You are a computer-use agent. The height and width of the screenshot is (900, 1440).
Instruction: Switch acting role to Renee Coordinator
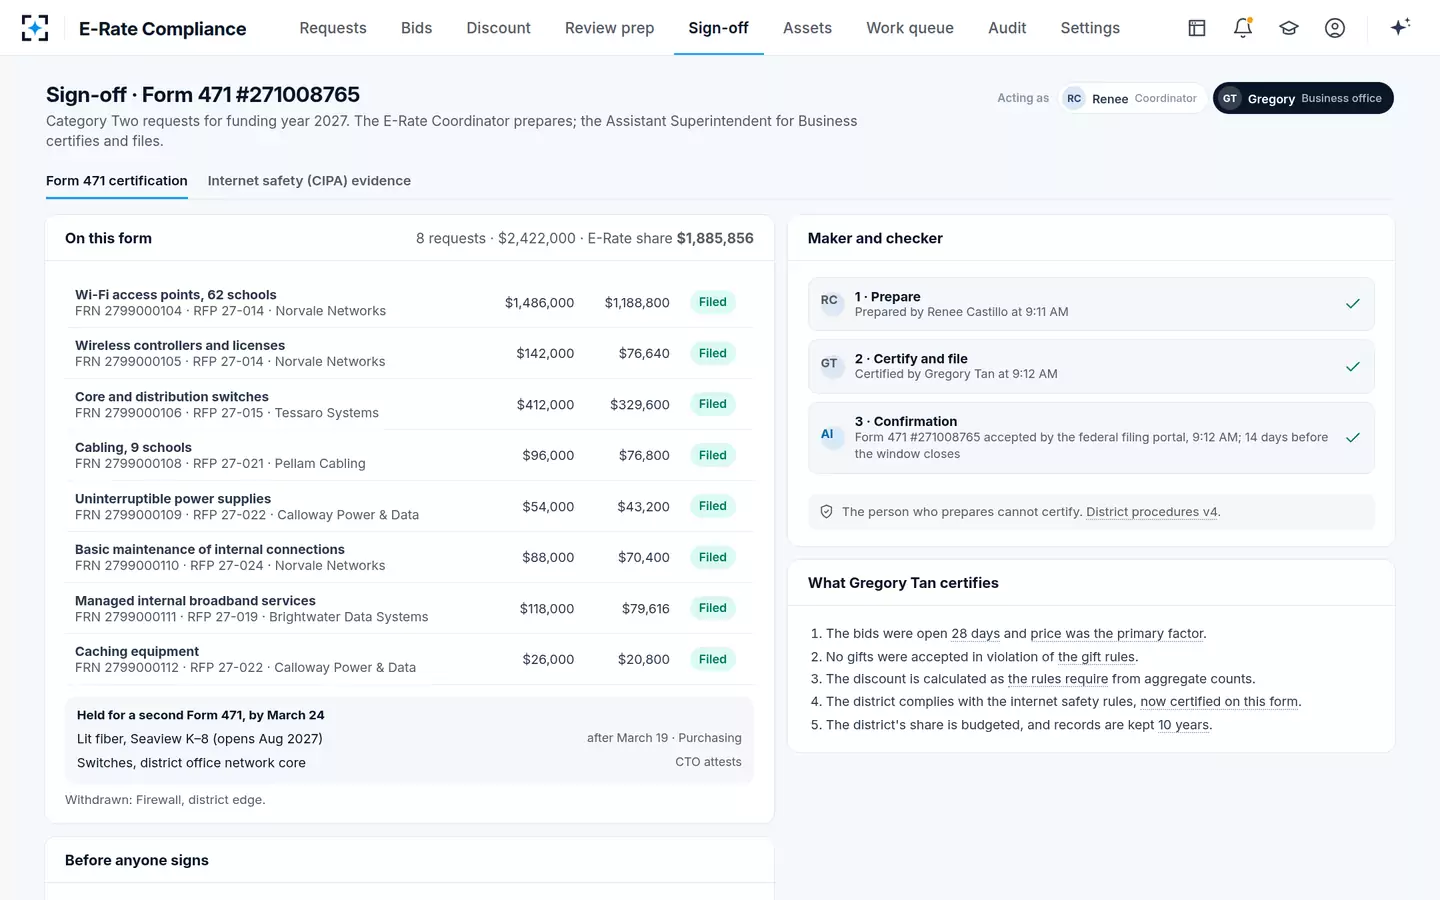[x=1133, y=98]
